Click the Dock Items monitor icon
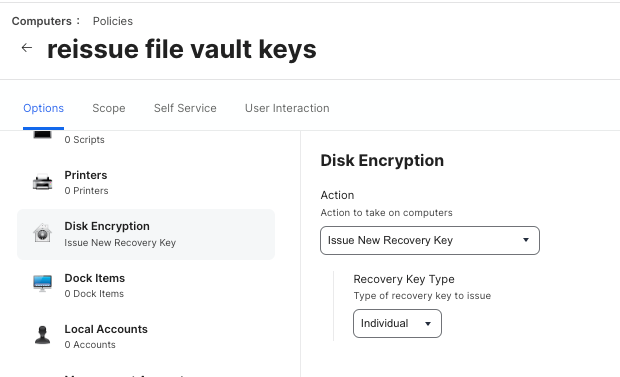Image resolution: width=620 pixels, height=377 pixels. (42, 283)
